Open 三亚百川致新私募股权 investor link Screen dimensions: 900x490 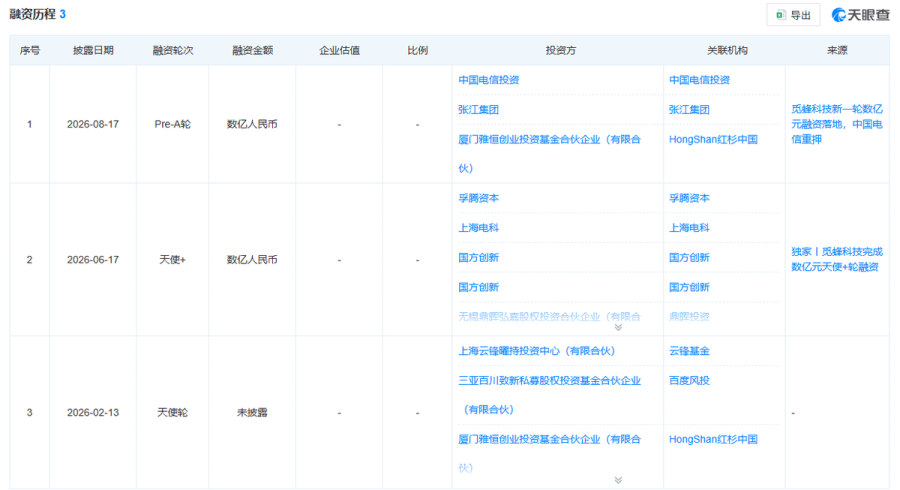(549, 395)
